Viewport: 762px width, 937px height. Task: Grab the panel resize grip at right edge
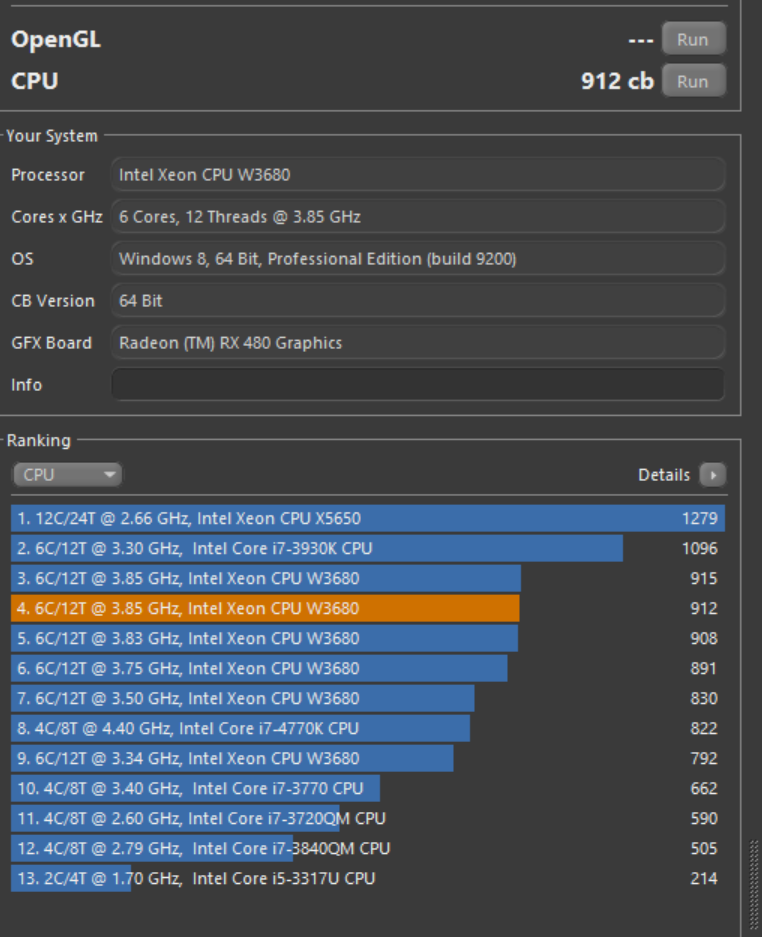[754, 887]
